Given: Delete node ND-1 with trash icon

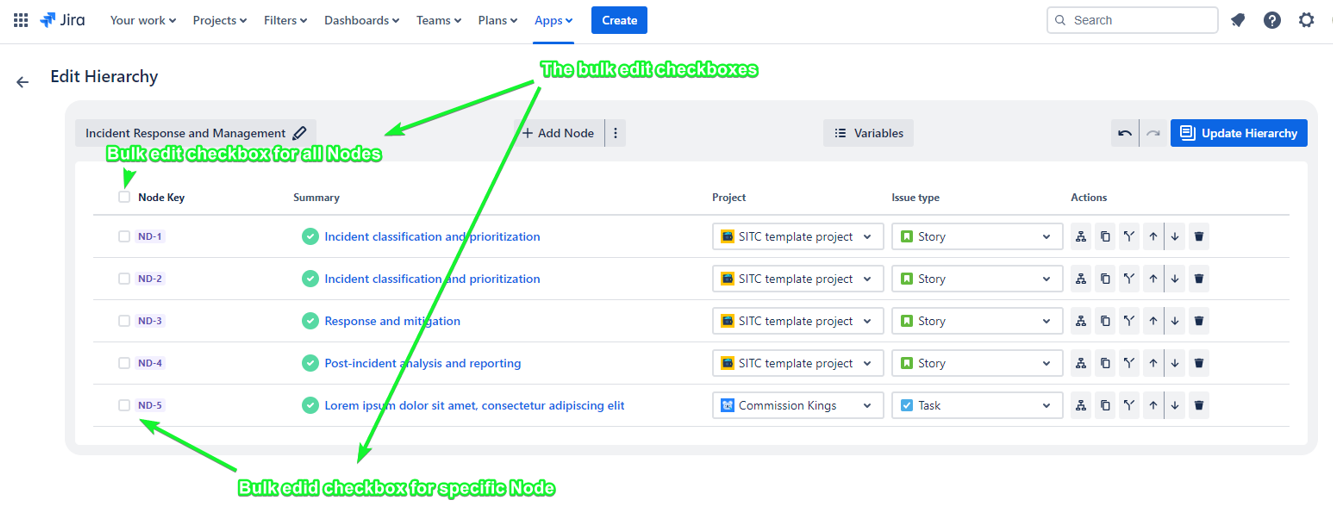Looking at the screenshot, I should 1199,237.
